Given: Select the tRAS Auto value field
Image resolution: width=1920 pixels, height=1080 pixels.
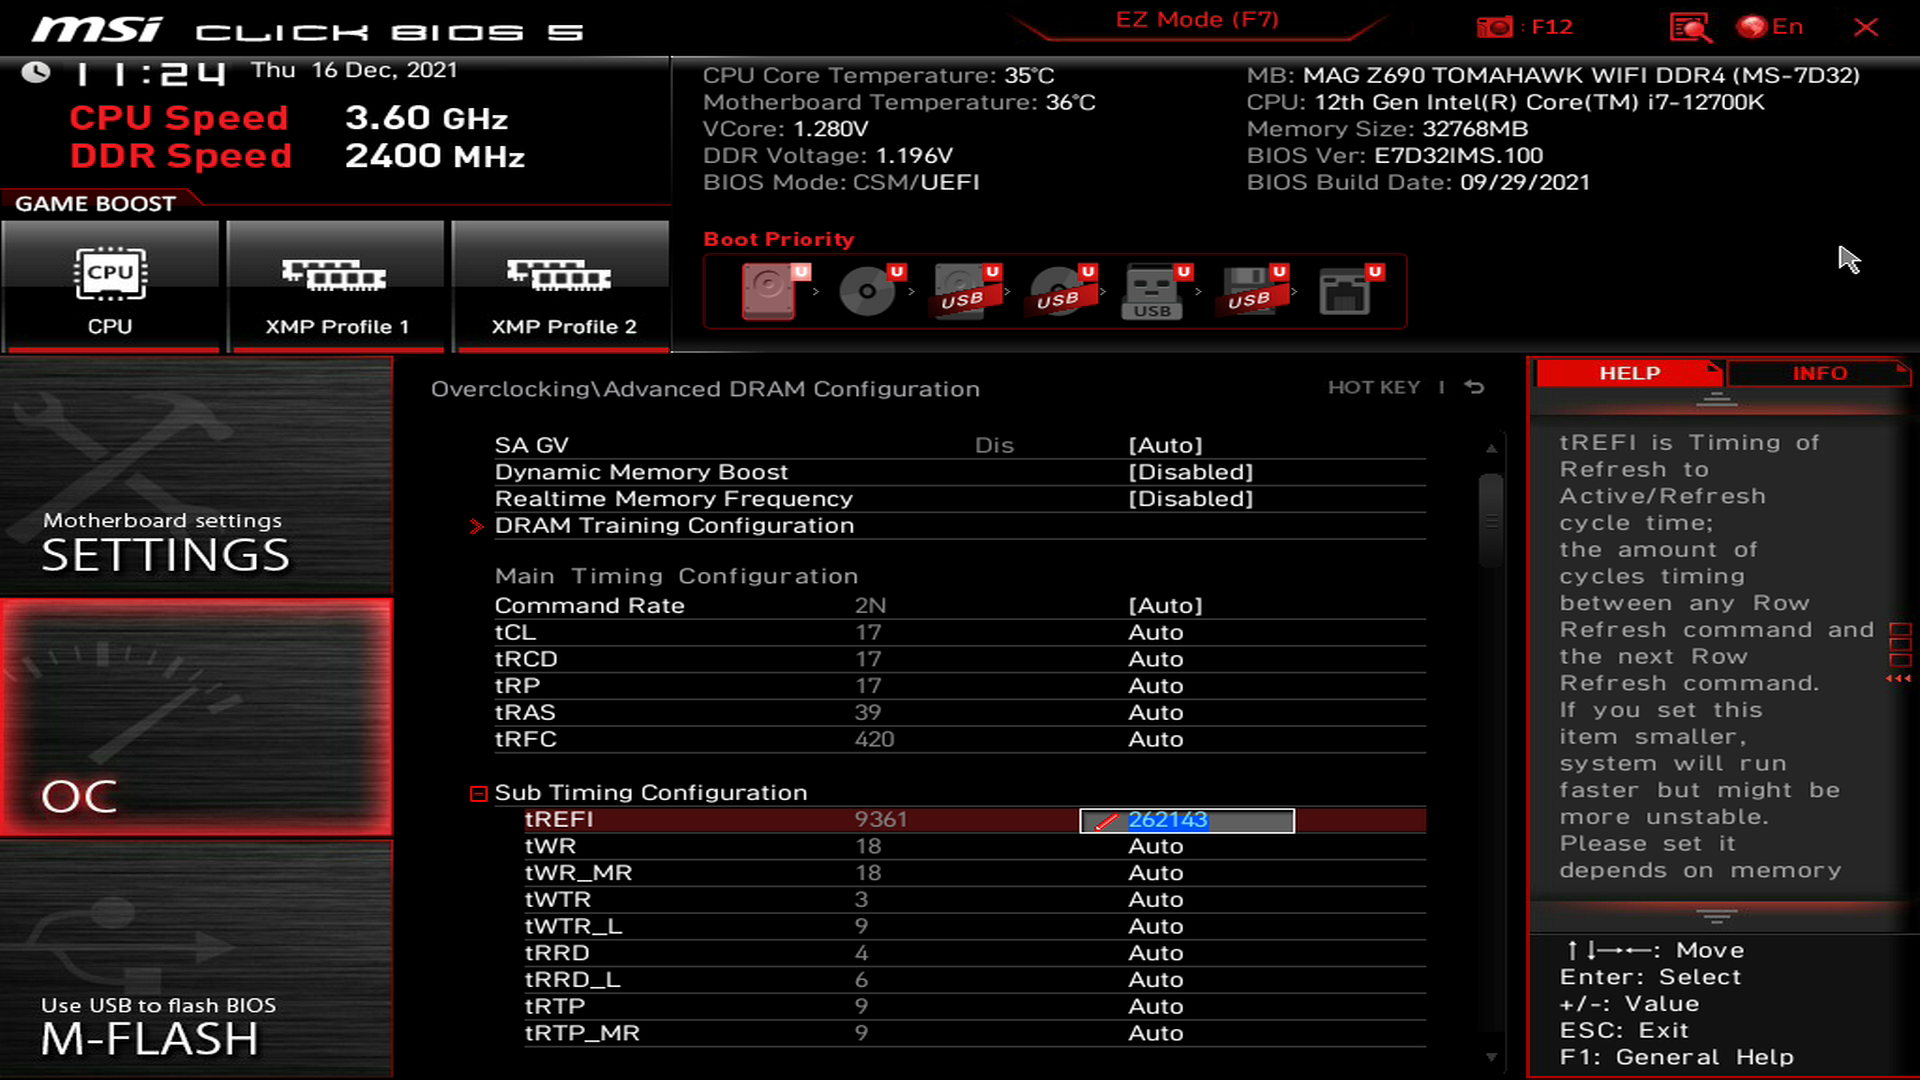Looking at the screenshot, I should pyautogui.click(x=1156, y=712).
